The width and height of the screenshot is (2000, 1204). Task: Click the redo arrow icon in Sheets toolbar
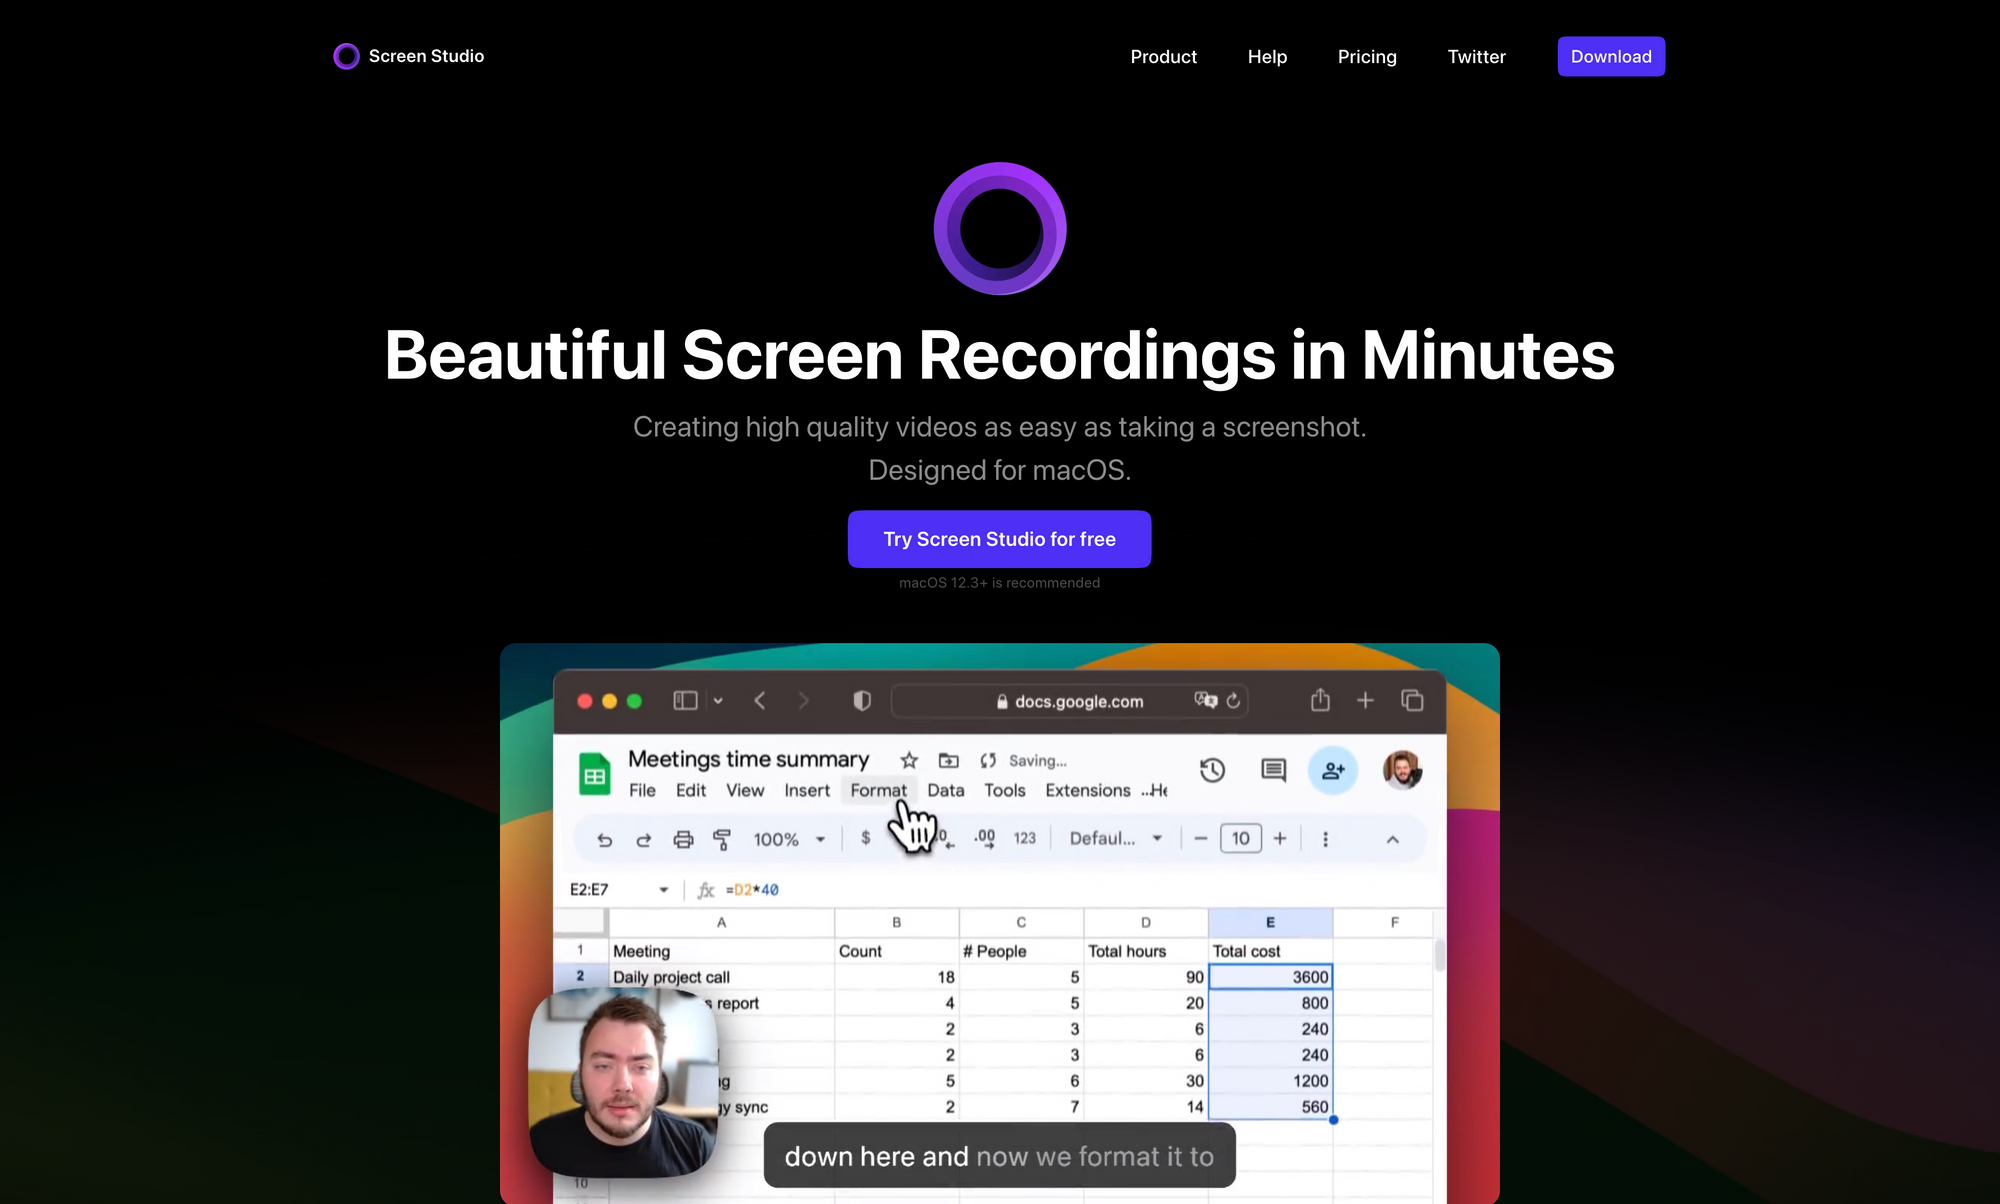click(643, 838)
